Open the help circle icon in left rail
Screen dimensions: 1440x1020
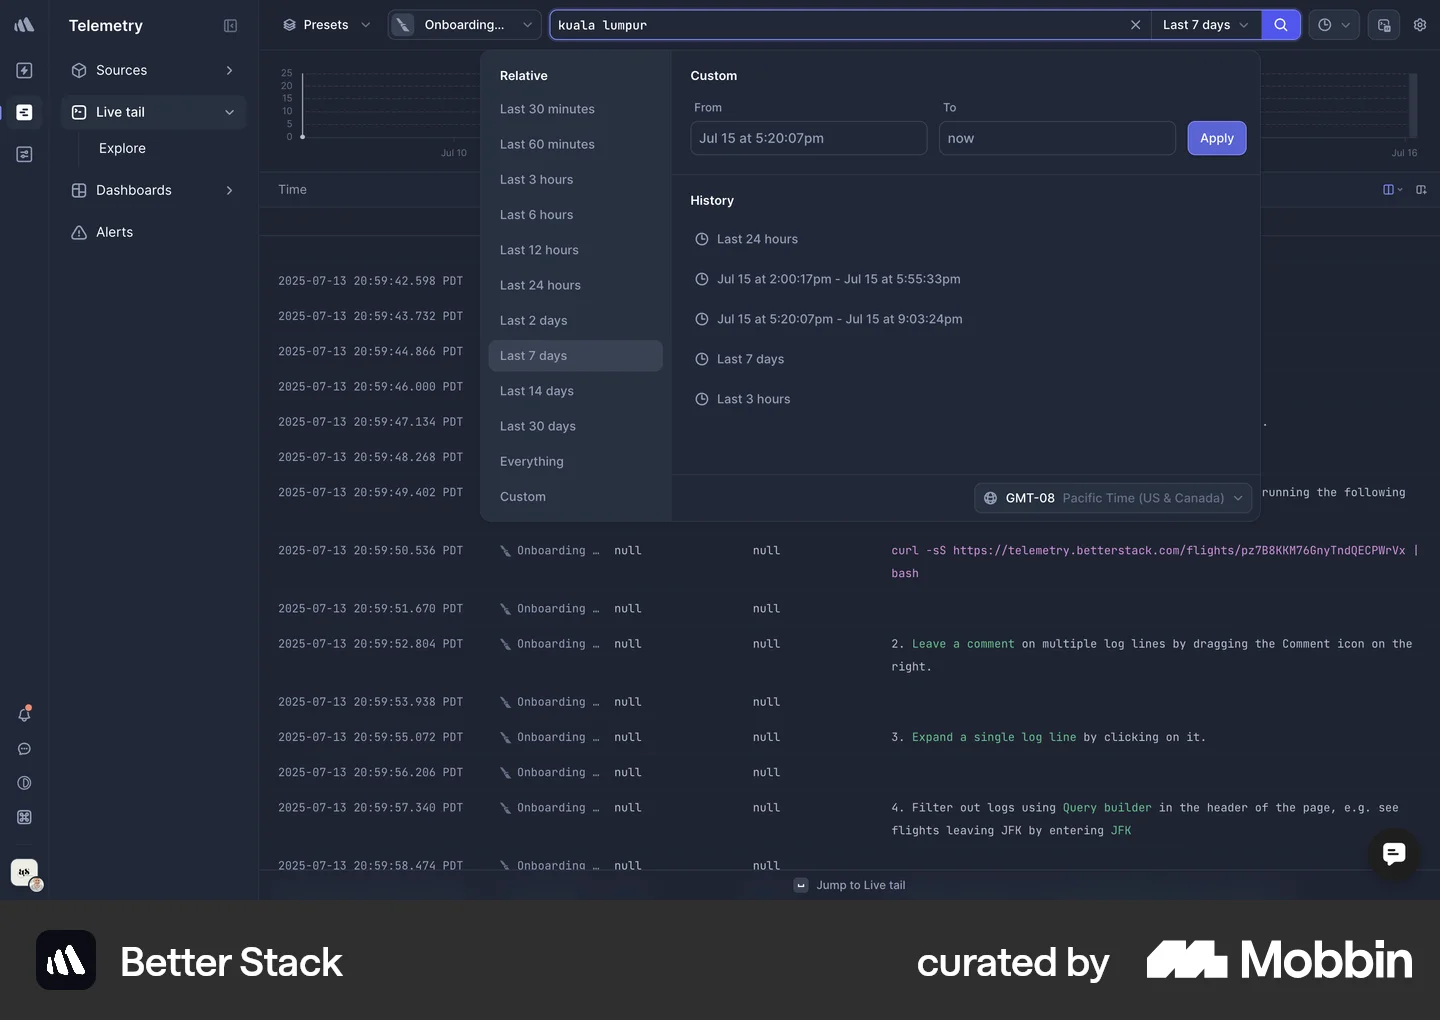click(24, 783)
